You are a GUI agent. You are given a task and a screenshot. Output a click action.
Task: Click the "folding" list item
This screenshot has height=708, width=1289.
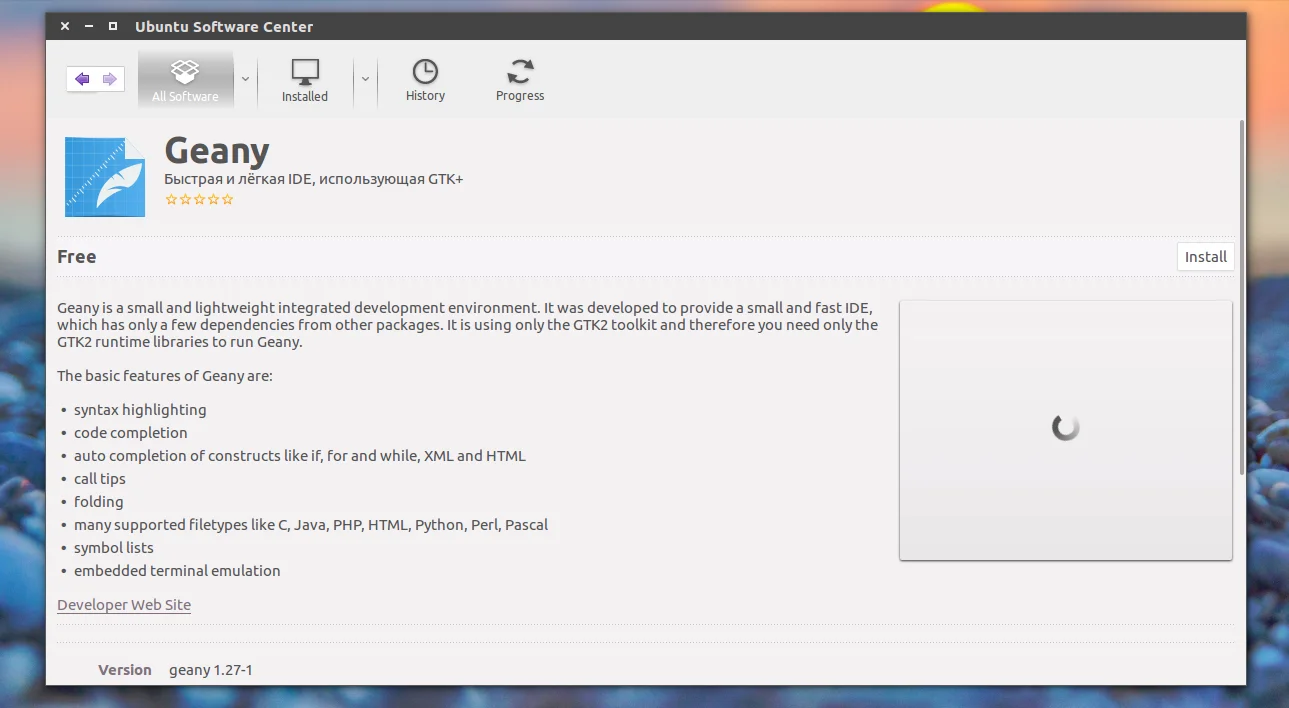tap(99, 502)
